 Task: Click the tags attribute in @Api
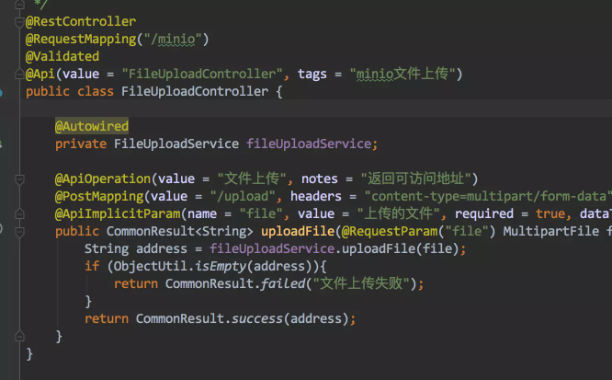[x=312, y=74]
